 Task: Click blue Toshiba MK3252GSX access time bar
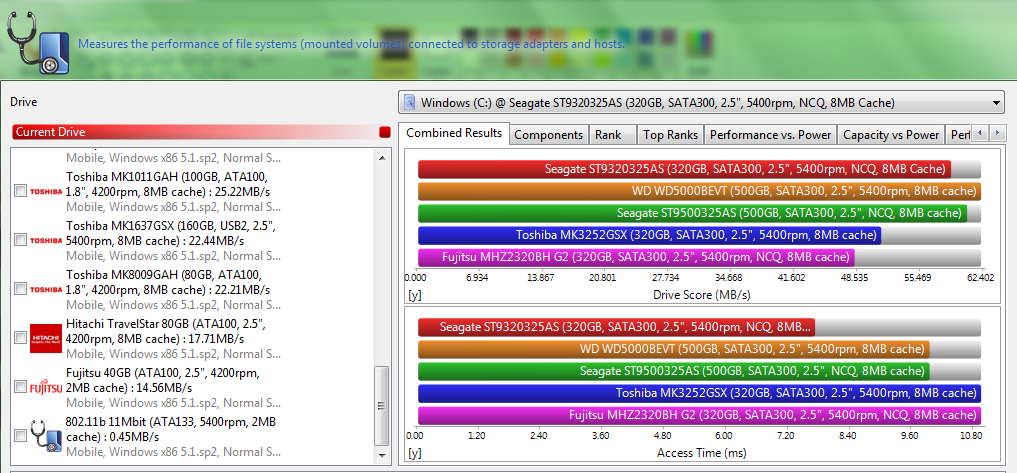point(699,393)
